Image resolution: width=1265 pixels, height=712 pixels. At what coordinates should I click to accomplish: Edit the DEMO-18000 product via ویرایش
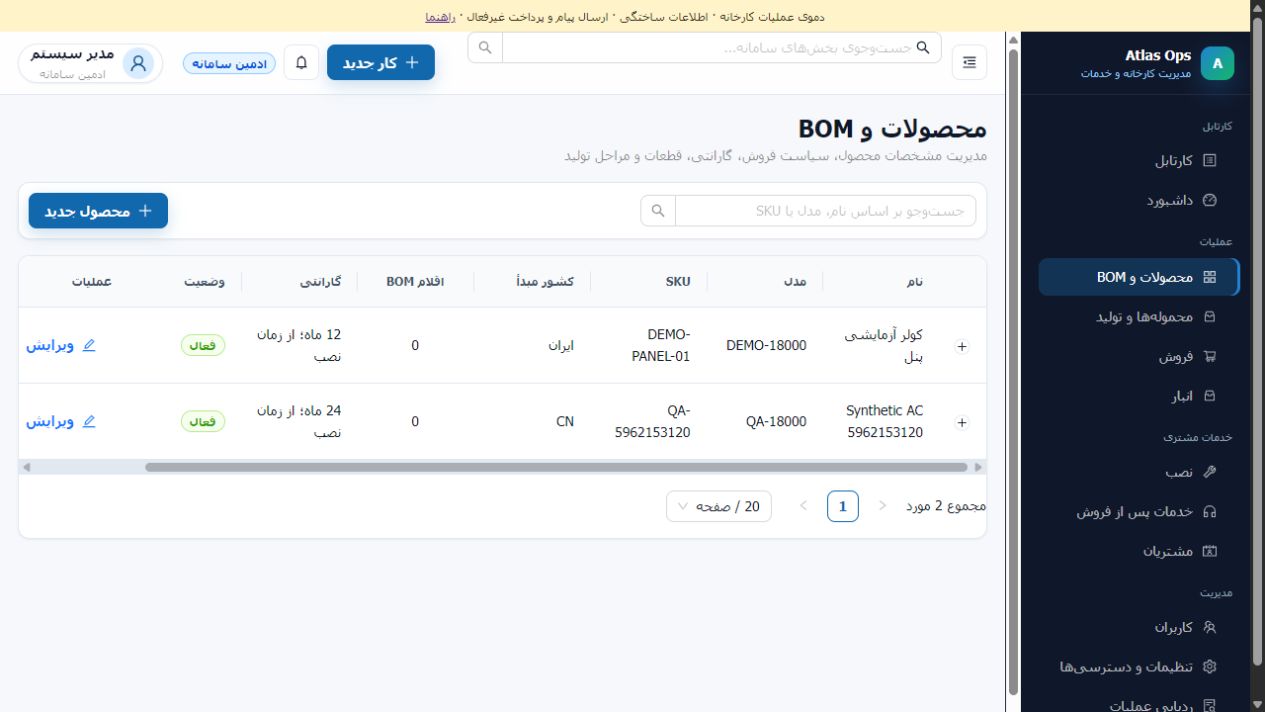[x=60, y=345]
